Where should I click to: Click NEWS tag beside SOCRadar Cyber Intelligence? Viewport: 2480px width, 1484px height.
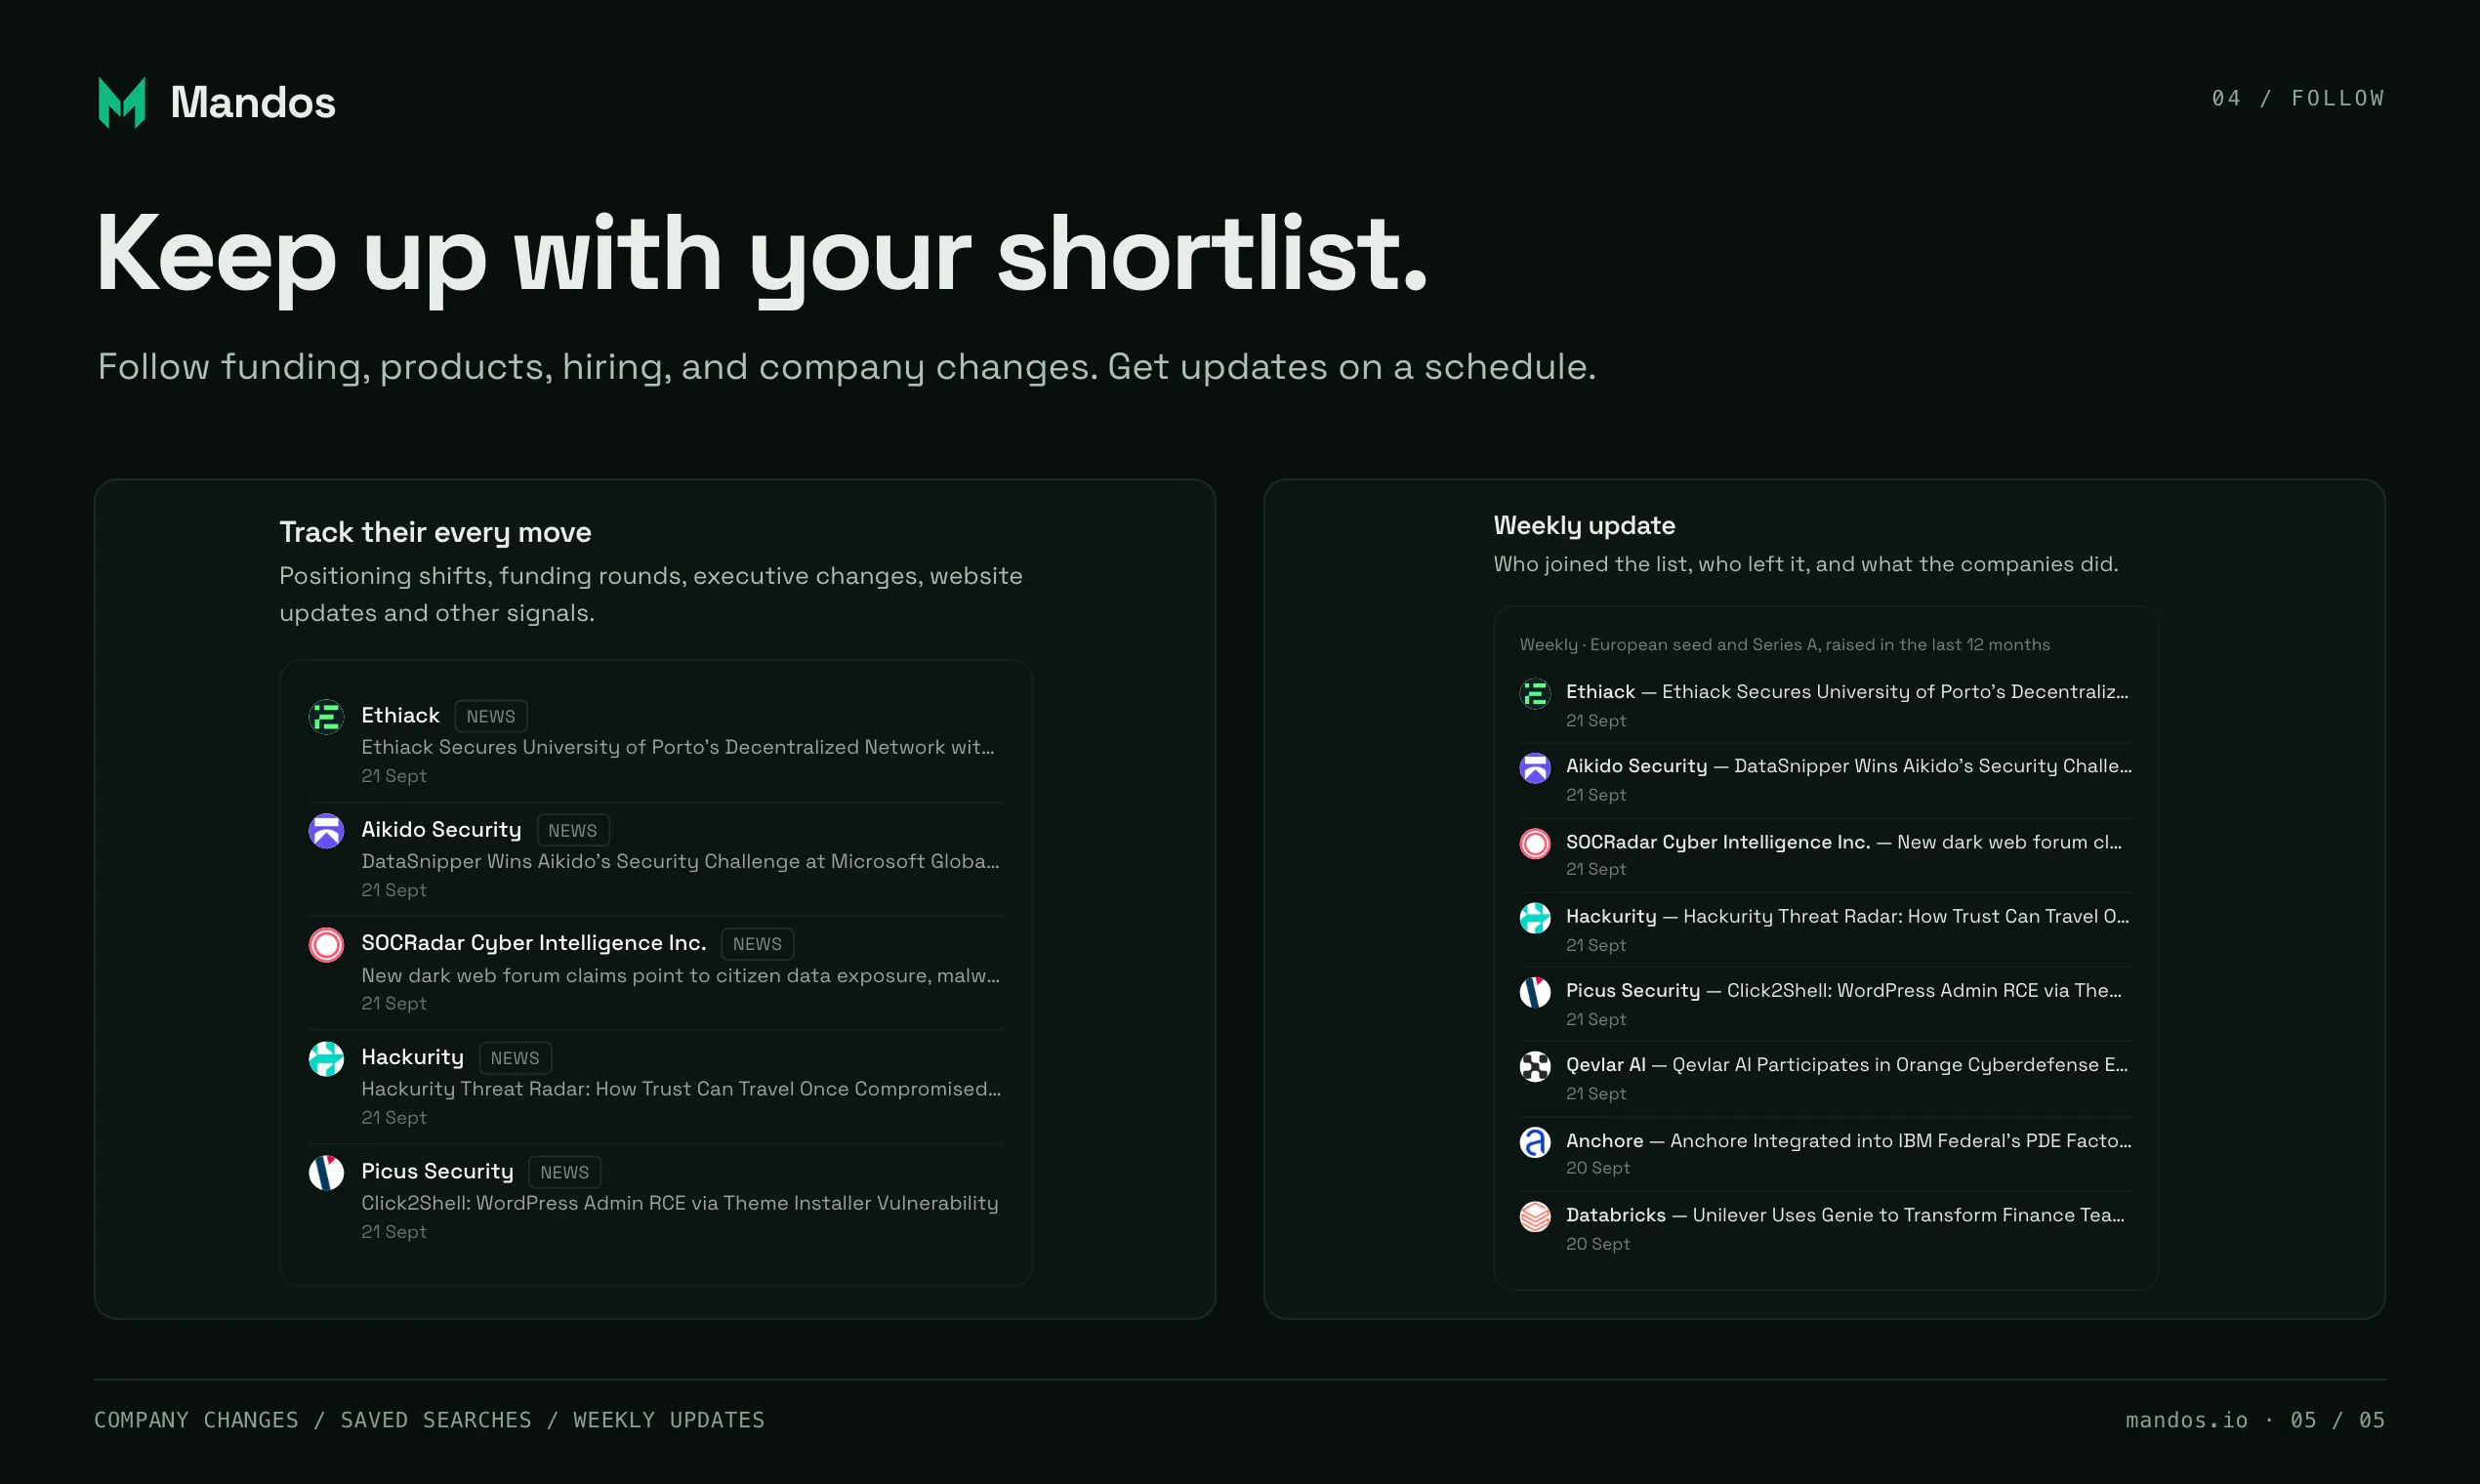point(757,944)
